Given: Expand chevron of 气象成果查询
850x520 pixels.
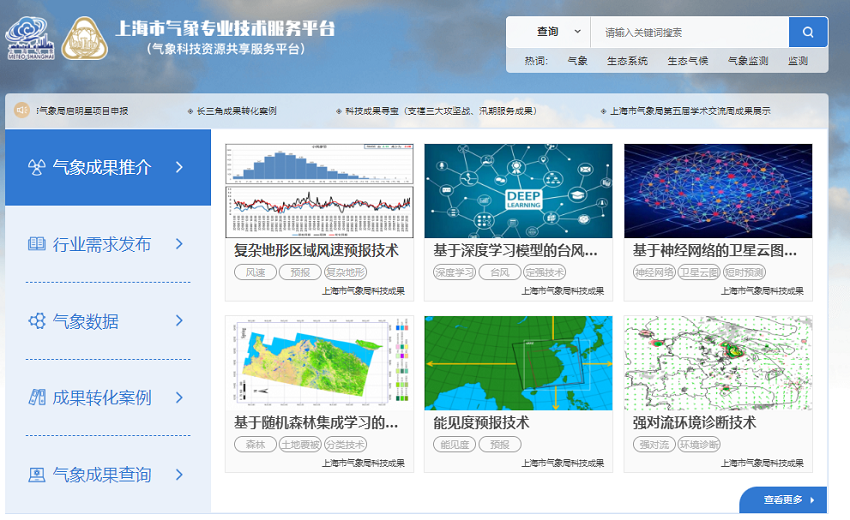Looking at the screenshot, I should click(x=179, y=474).
